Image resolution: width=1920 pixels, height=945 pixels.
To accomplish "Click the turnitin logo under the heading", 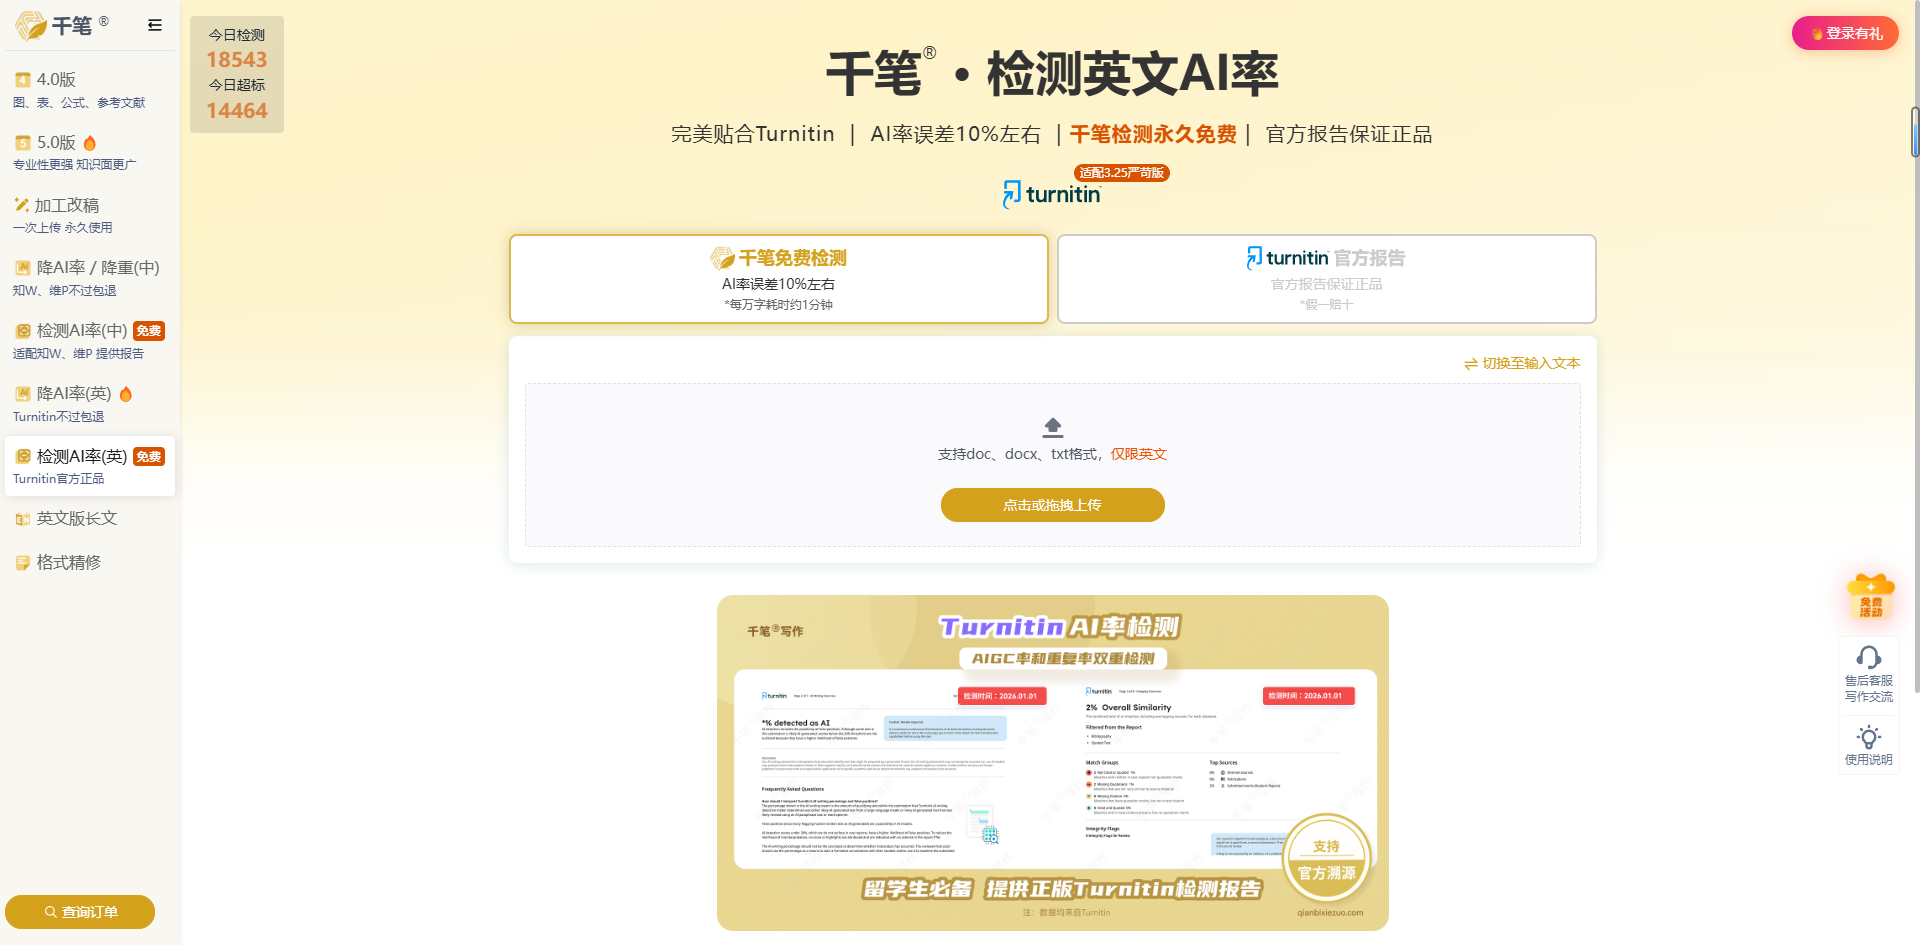I will 1052,194.
